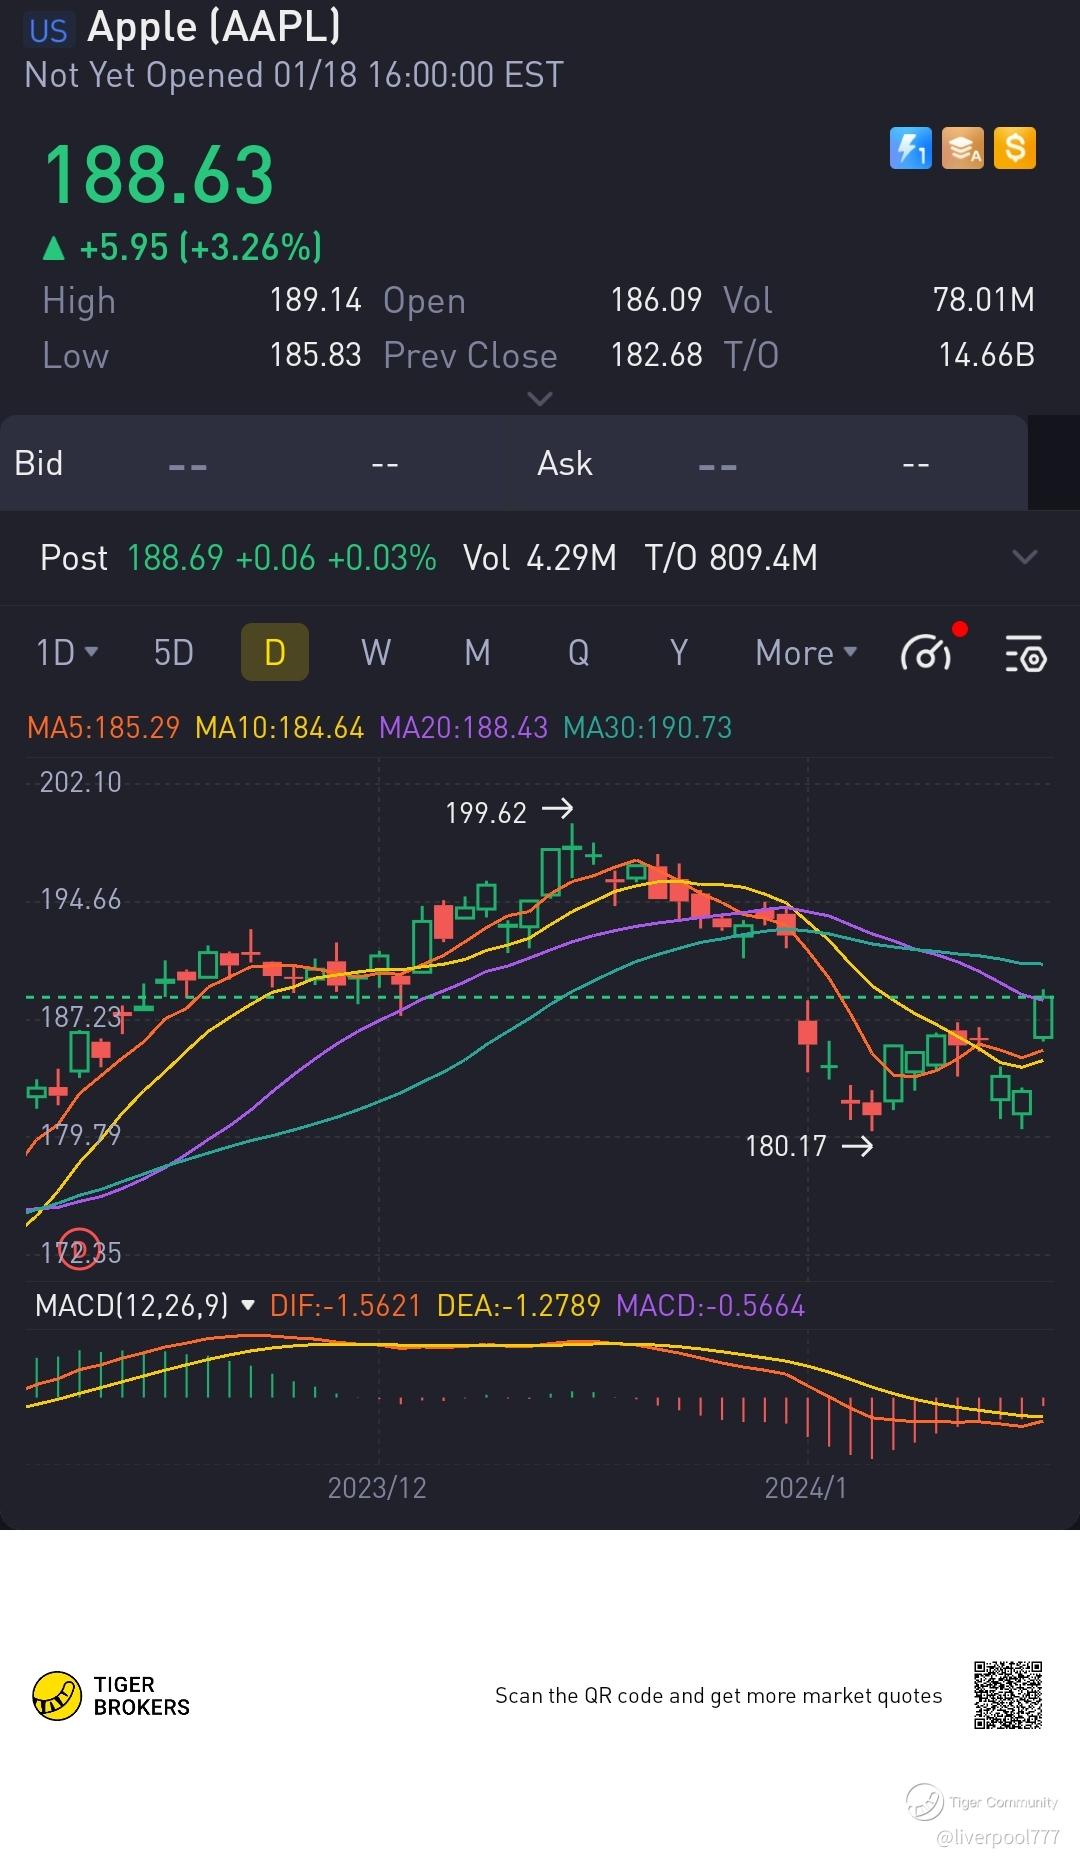The height and width of the screenshot is (1862, 1080).
Task: Tap the MA5:185.29 legend
Action: click(103, 727)
